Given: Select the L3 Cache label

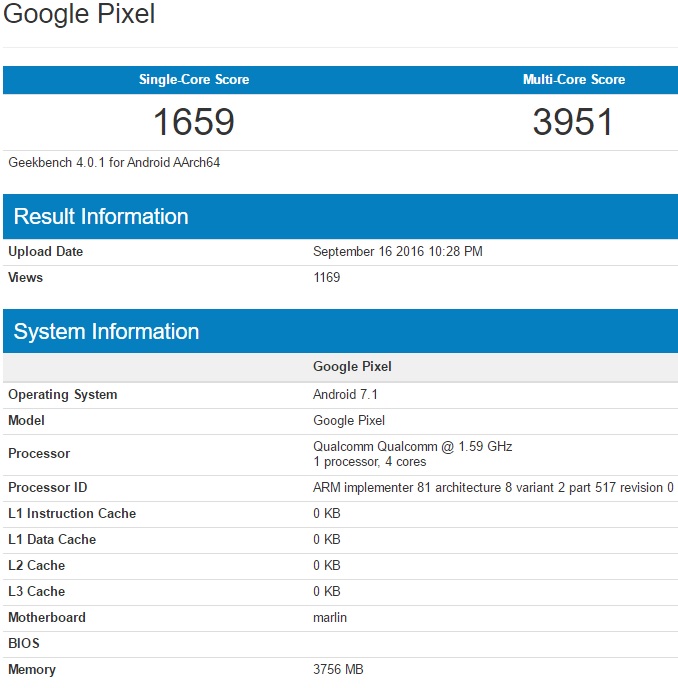Looking at the screenshot, I should (x=37, y=591).
